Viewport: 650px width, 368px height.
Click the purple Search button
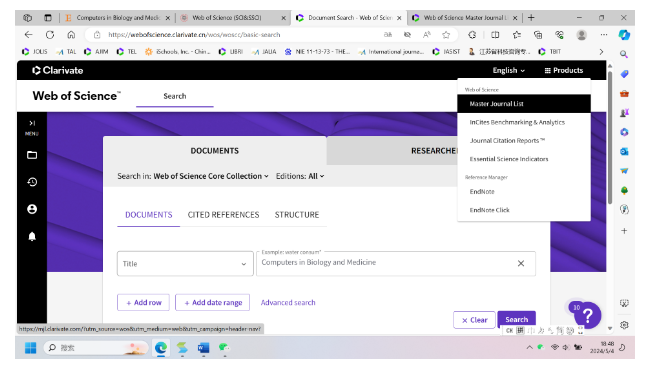(x=517, y=320)
